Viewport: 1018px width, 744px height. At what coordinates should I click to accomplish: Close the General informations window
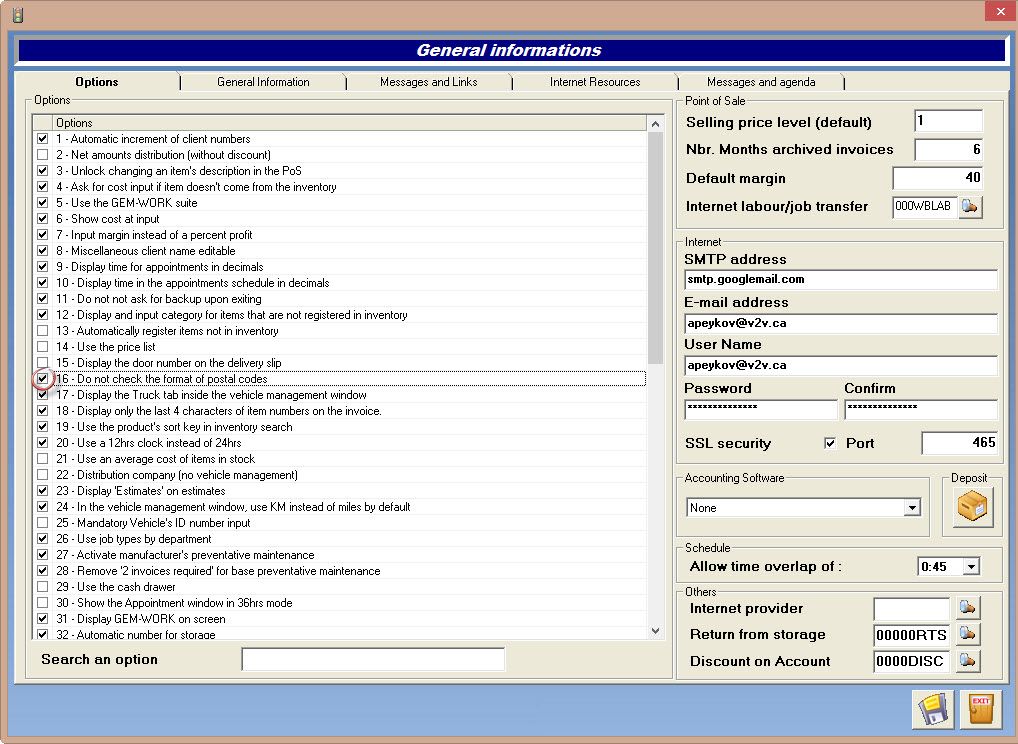click(x=999, y=11)
